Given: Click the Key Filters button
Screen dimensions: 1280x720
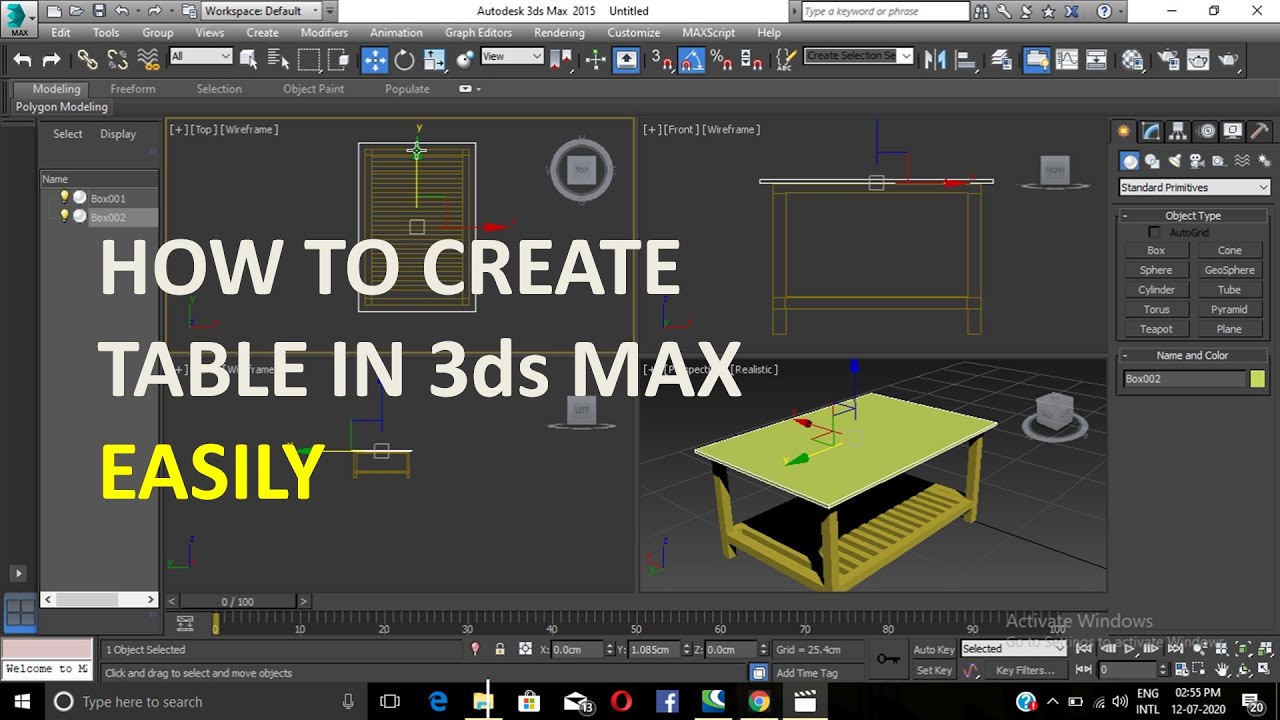Looking at the screenshot, I should [x=1025, y=670].
